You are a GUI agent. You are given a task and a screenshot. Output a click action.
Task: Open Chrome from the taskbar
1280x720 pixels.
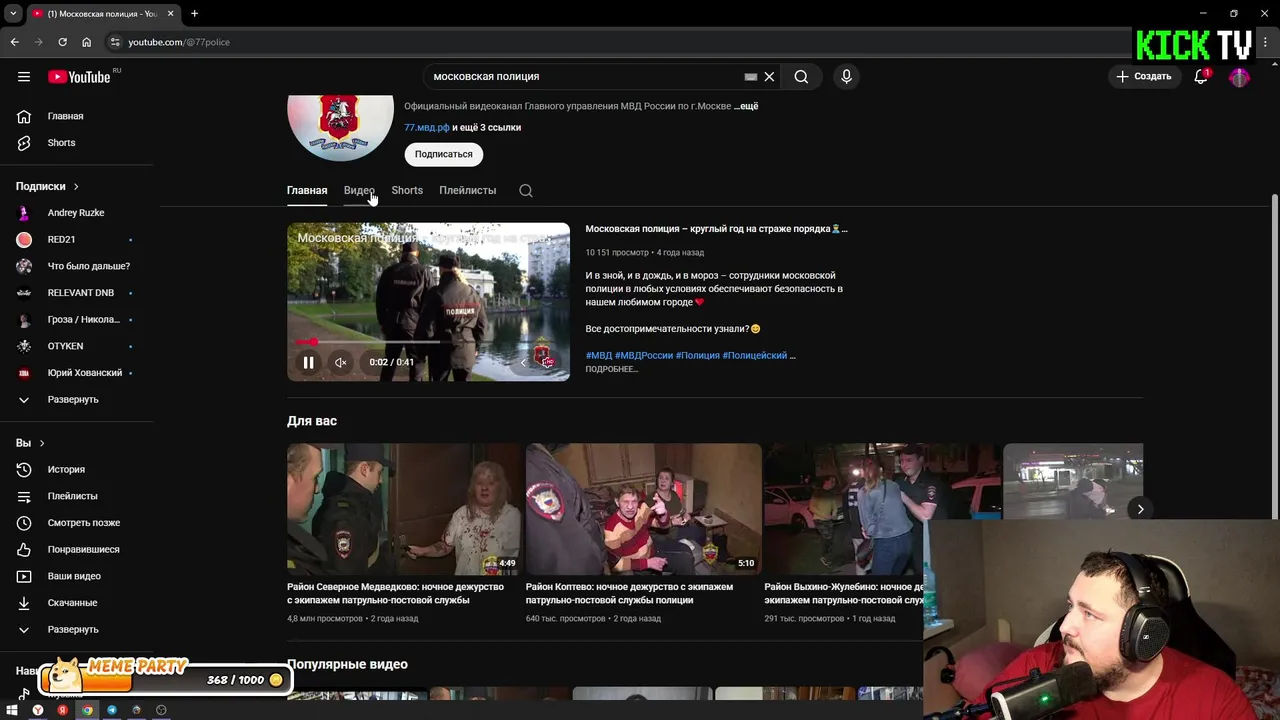87,711
